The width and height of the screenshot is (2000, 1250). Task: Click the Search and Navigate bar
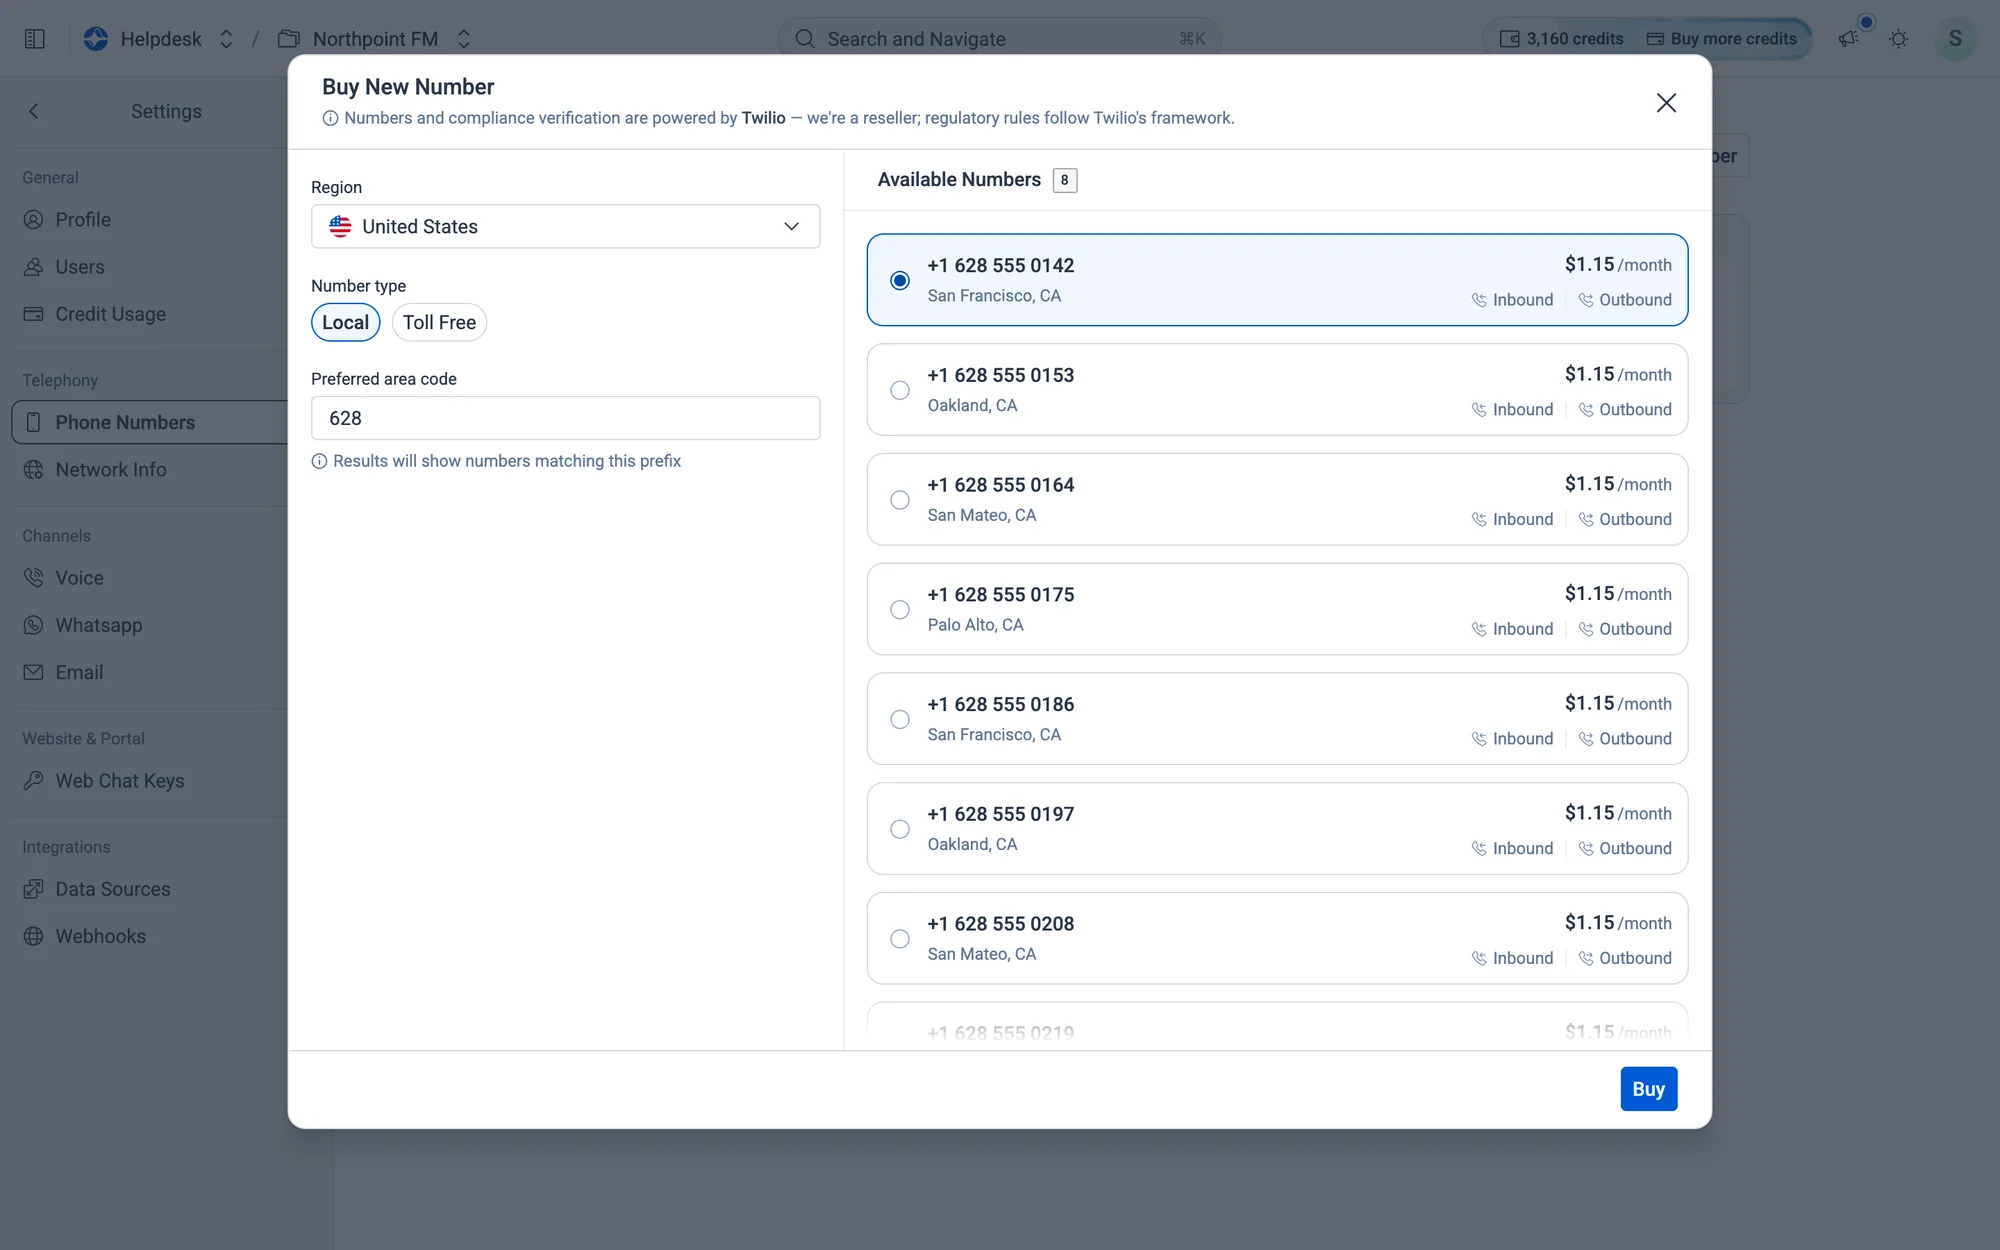[1000, 39]
